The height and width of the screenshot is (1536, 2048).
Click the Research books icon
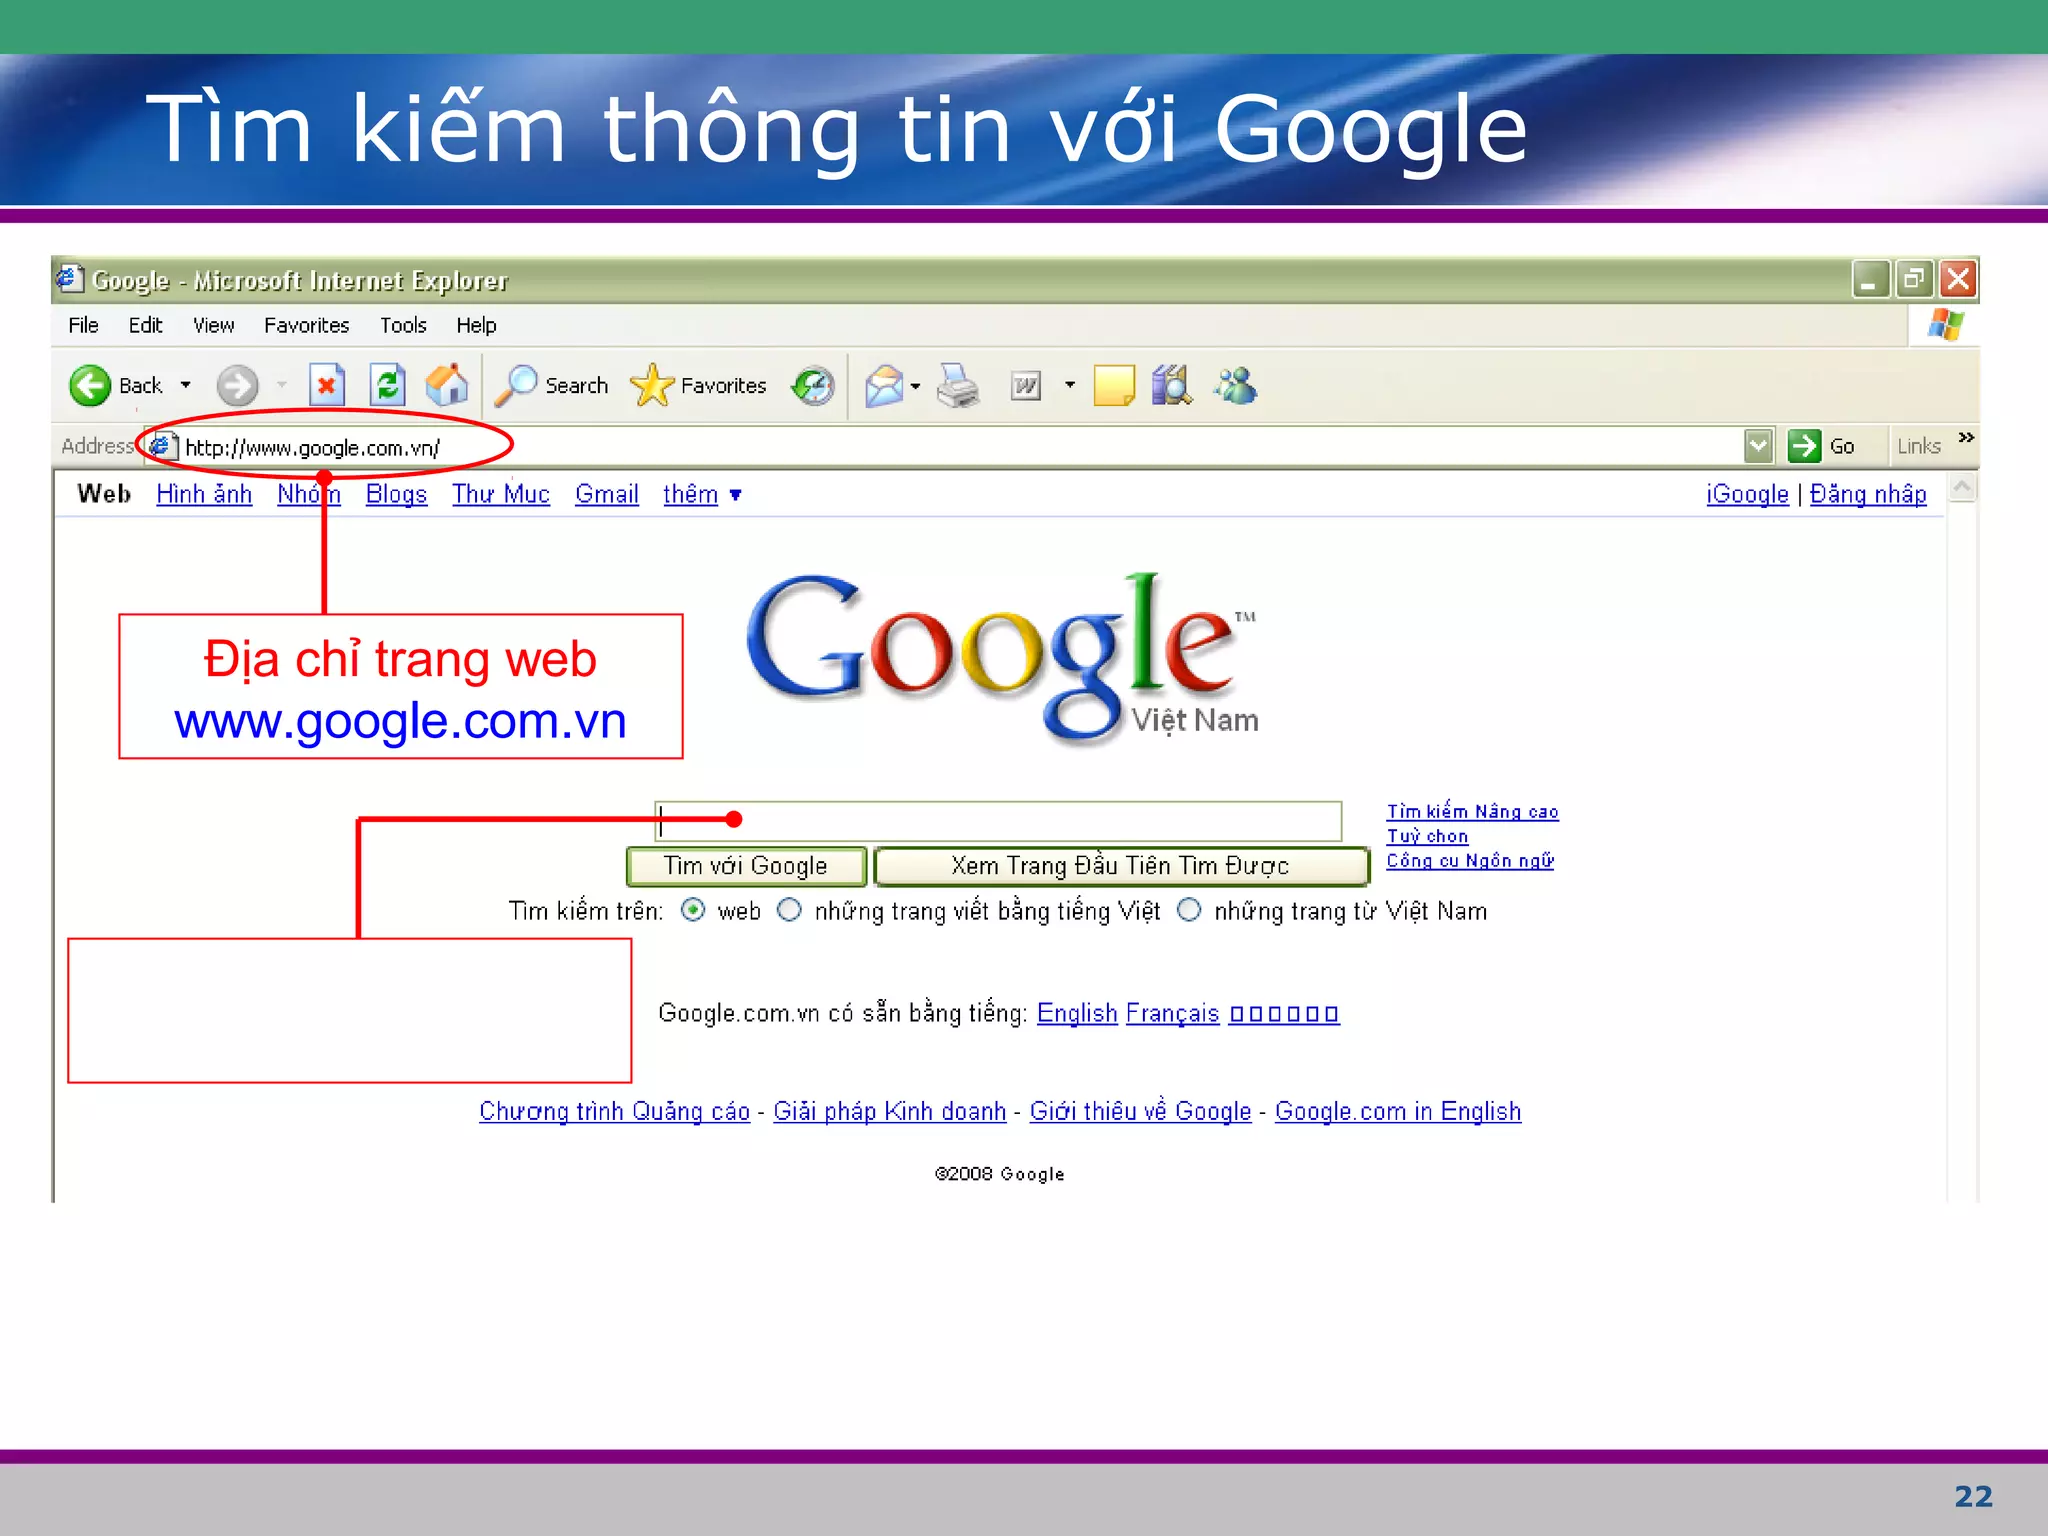(1172, 385)
